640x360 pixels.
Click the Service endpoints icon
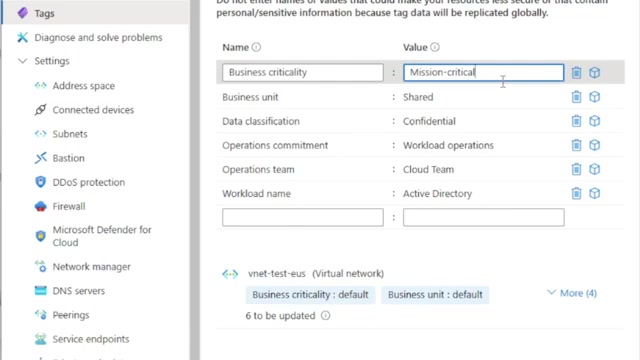tap(40, 339)
